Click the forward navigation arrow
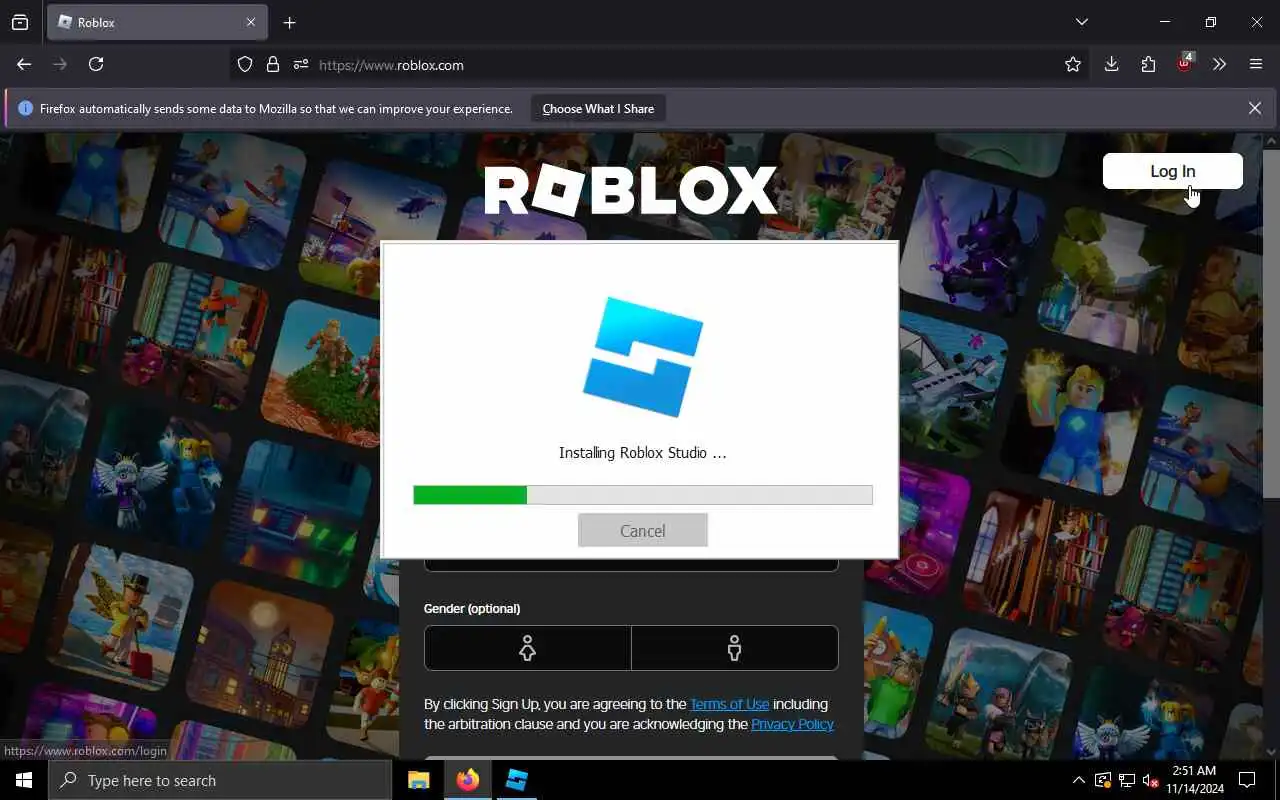The image size is (1280, 800). 60,64
